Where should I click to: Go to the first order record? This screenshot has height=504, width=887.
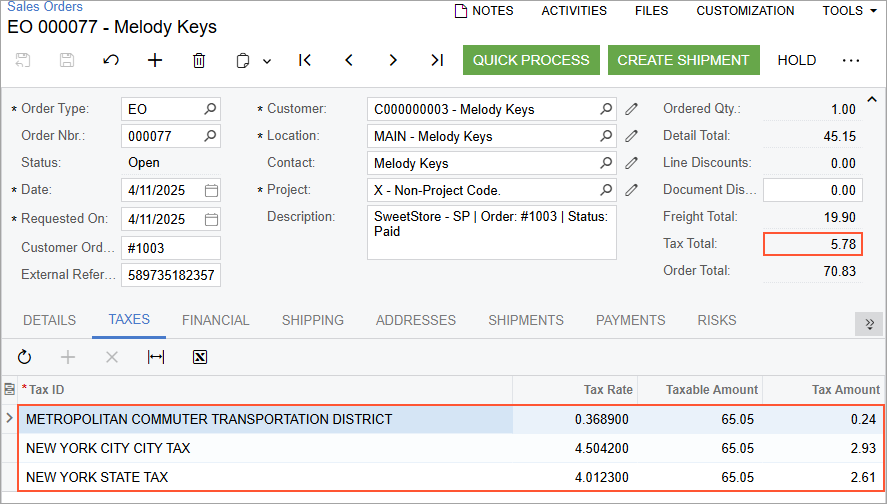coord(305,60)
